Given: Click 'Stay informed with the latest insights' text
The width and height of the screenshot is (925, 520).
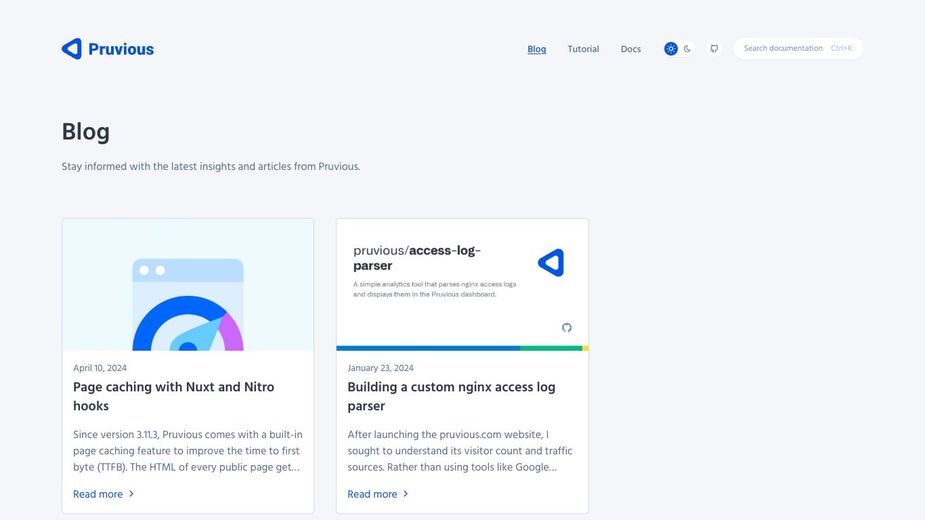Looking at the screenshot, I should (211, 166).
